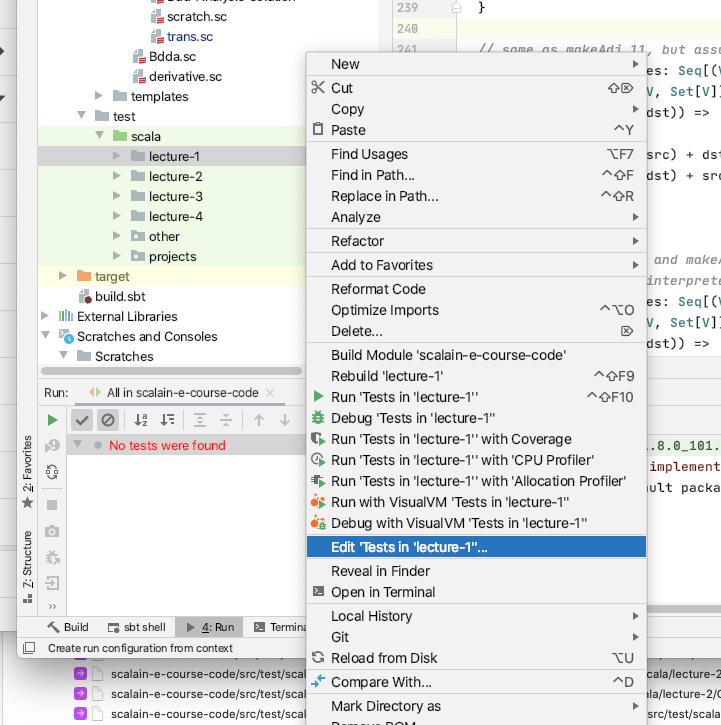Open the Terminal tool window tab
This screenshot has height=725, width=721.
(x=280, y=627)
